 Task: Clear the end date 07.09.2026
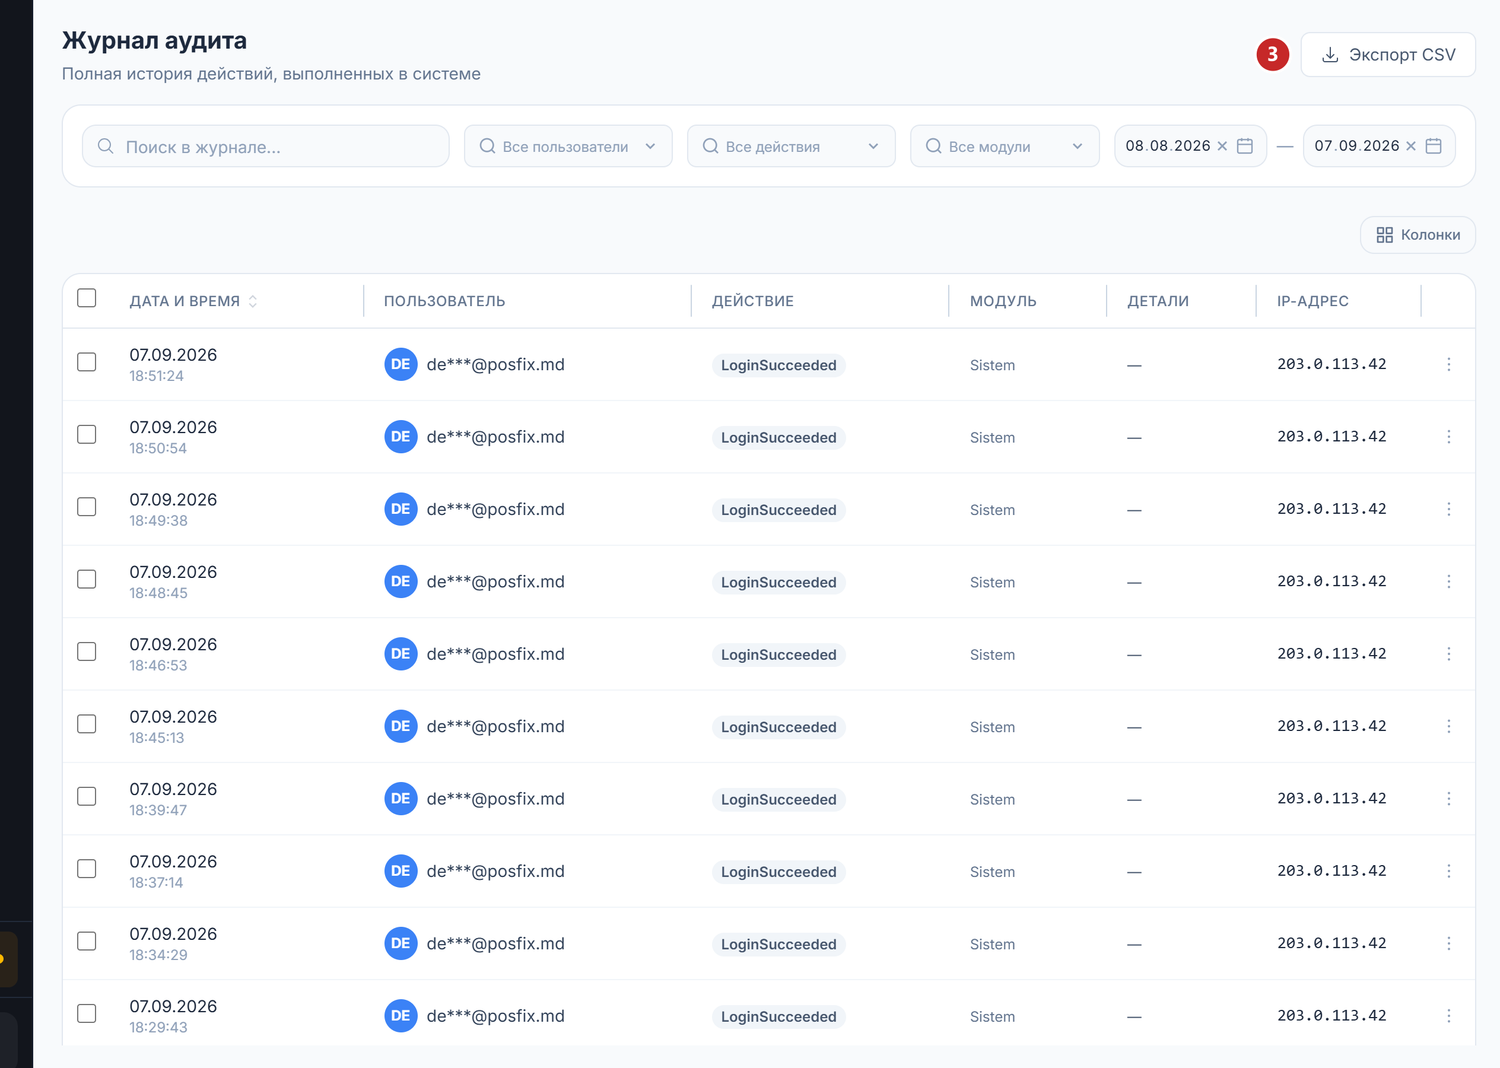coord(1411,146)
